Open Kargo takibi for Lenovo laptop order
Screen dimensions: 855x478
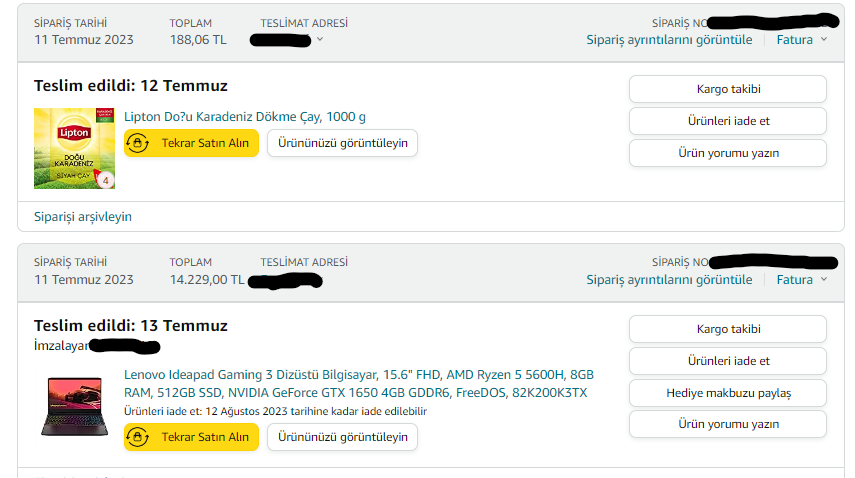tap(727, 329)
